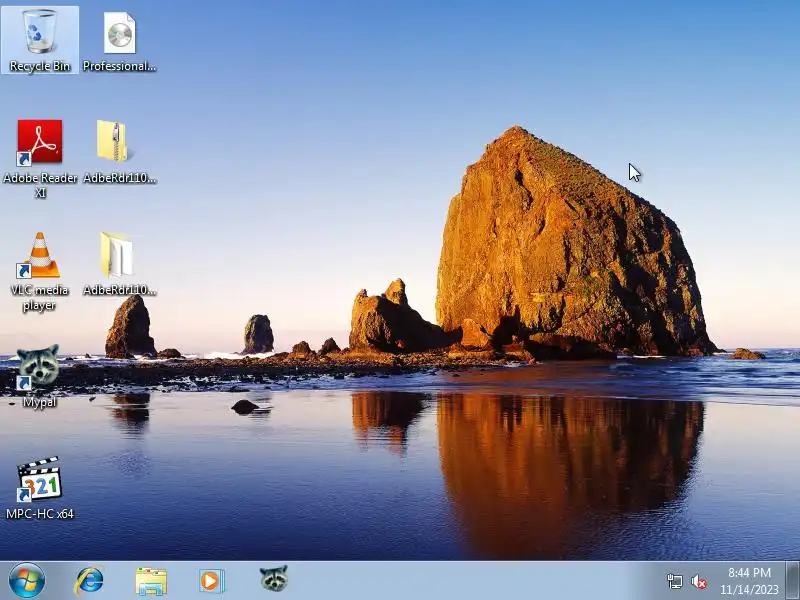
Task: Click the "MPC-HC x64" label text
Action: tap(40, 514)
